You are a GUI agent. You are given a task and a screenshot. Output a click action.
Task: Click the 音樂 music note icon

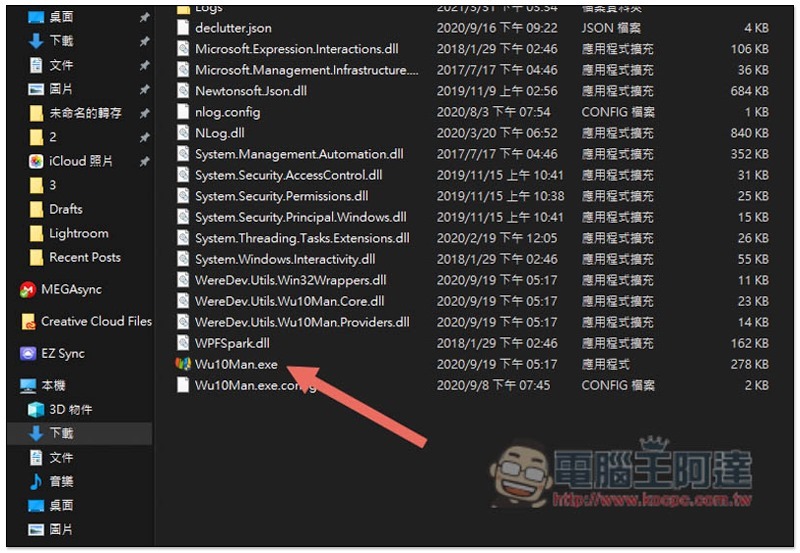point(36,481)
